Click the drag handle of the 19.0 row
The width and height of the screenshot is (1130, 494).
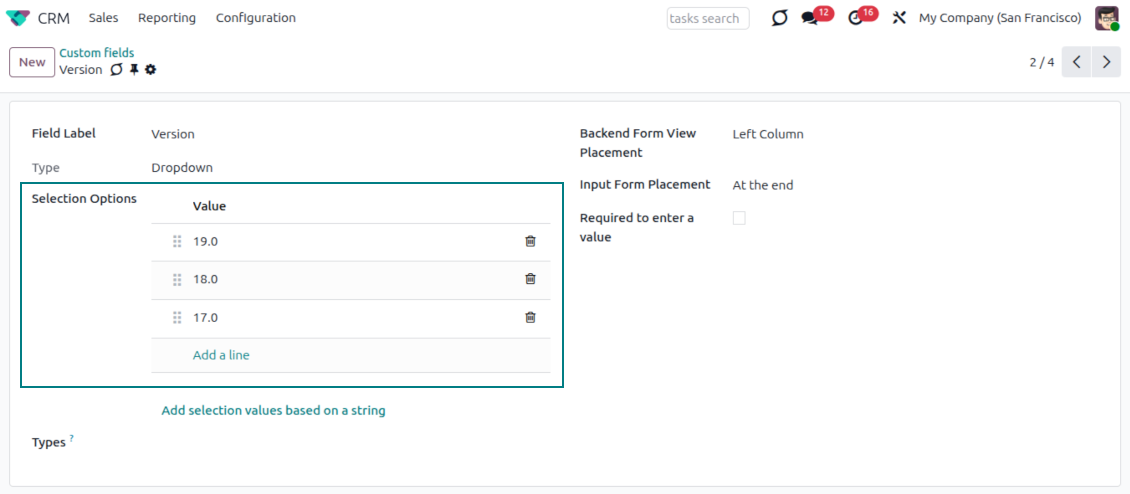tap(177, 241)
